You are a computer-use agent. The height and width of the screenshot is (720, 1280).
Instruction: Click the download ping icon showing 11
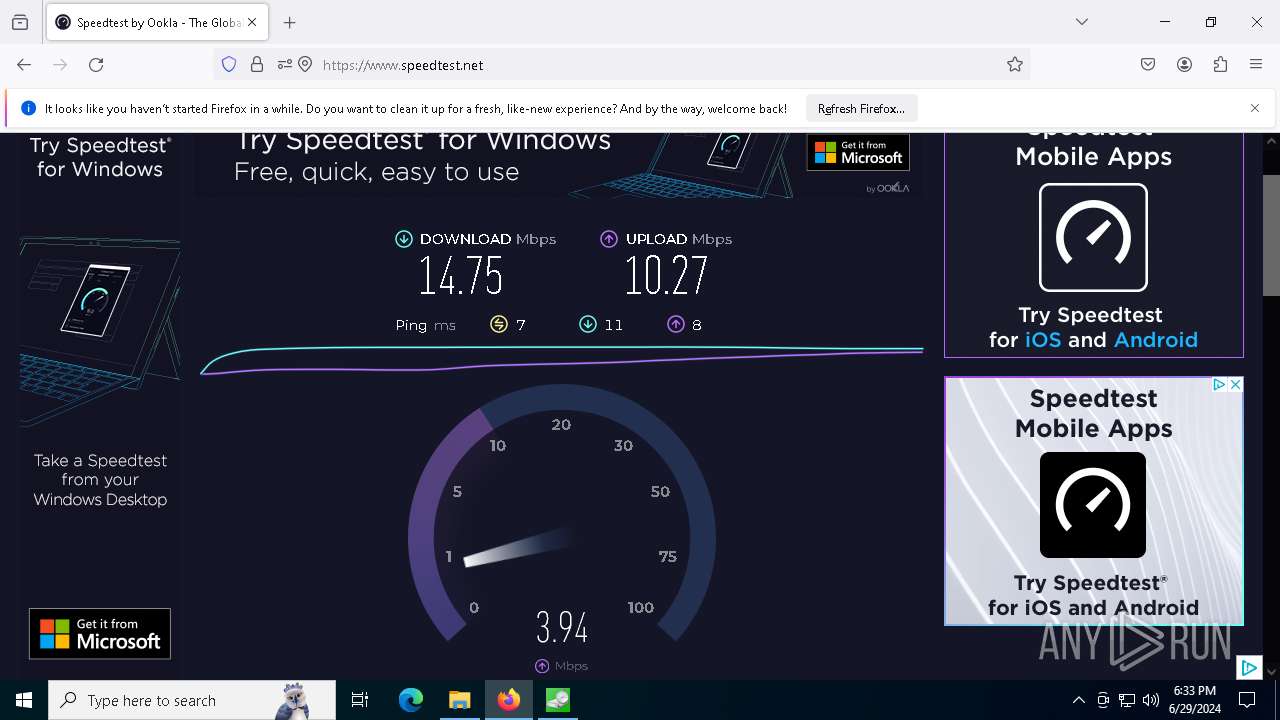pos(588,324)
